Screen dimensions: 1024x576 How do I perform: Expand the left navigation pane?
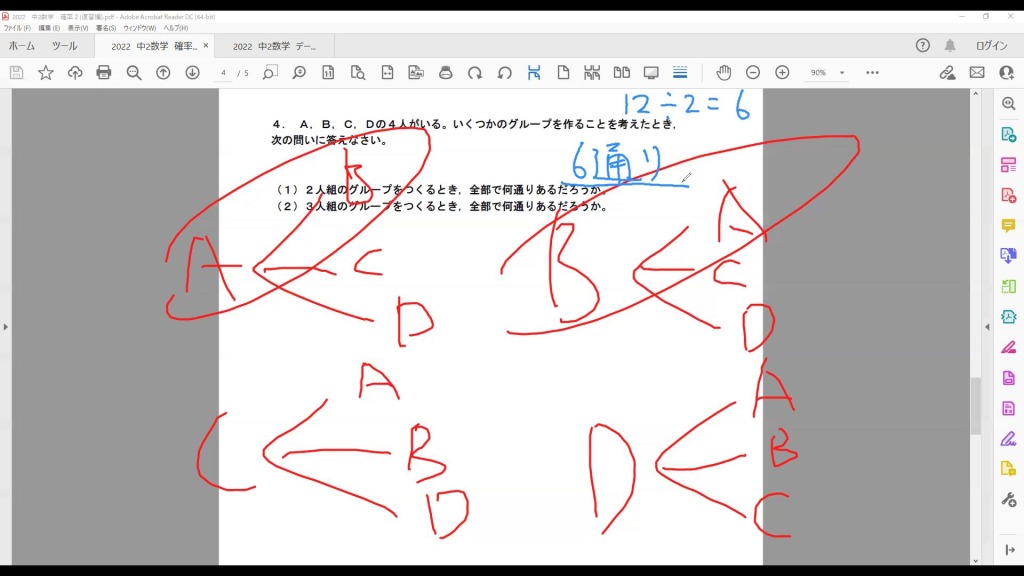coord(6,327)
